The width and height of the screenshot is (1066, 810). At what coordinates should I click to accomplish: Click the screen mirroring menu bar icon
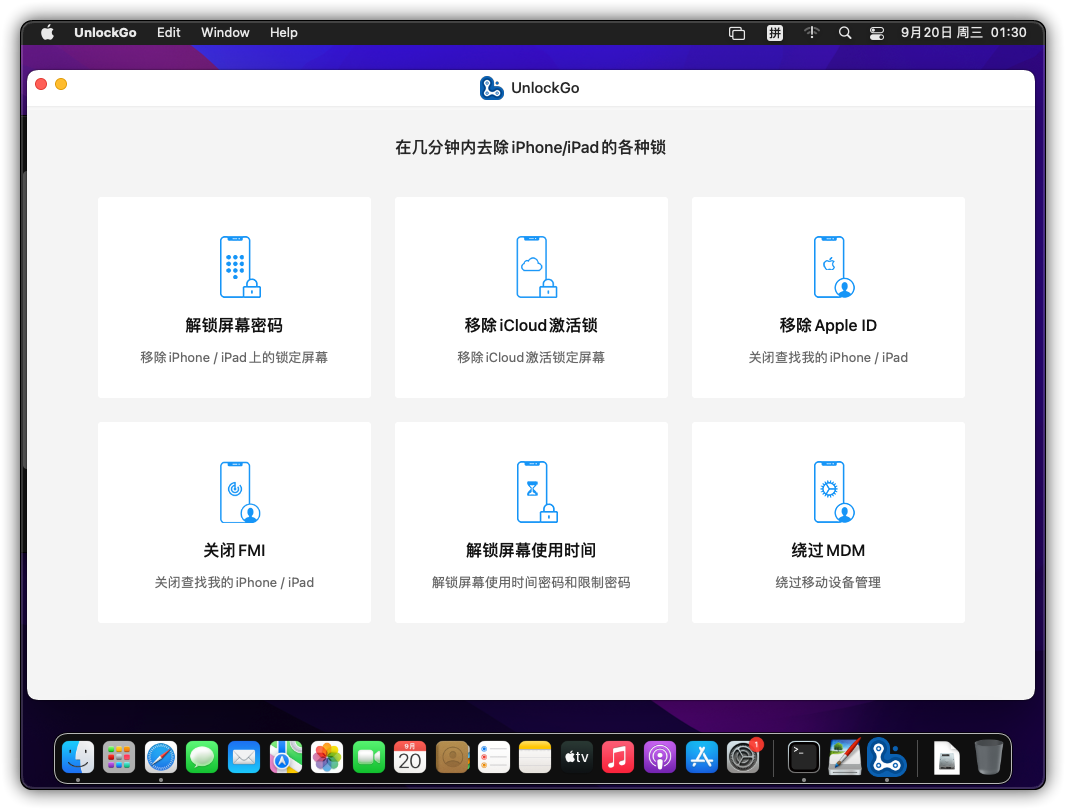737,33
